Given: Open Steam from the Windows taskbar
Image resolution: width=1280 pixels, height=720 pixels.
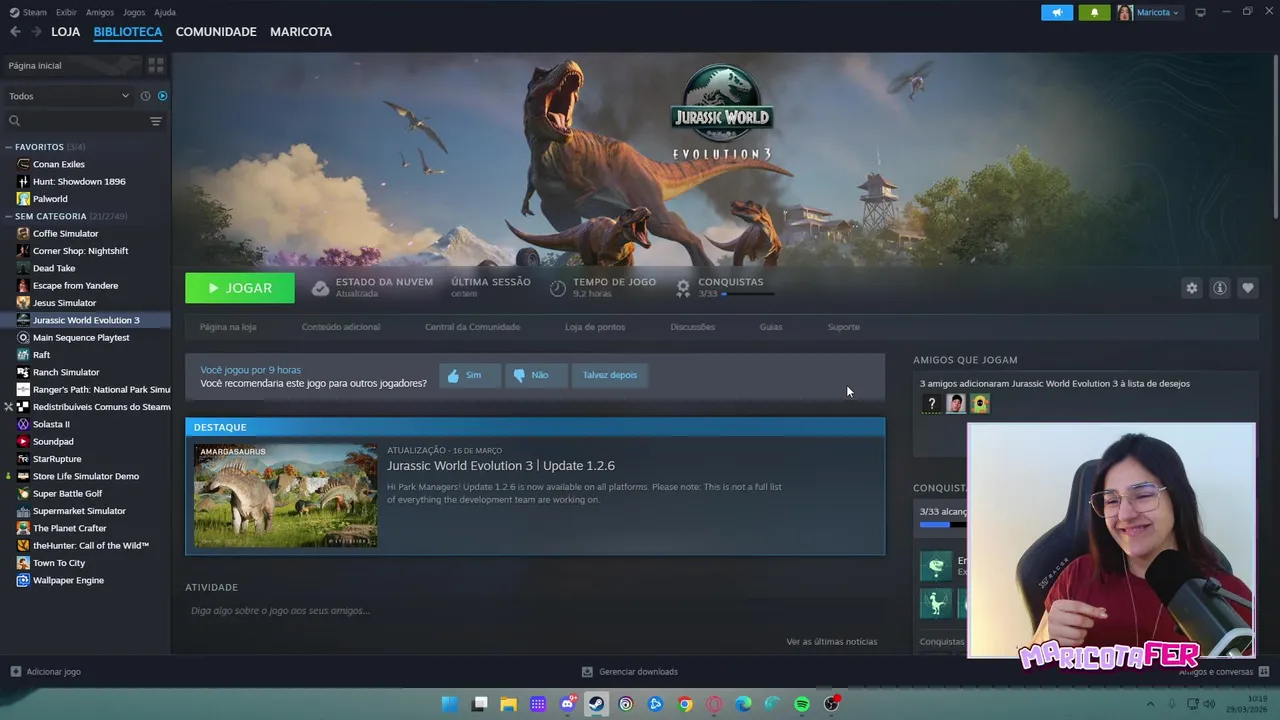Looking at the screenshot, I should coord(596,704).
